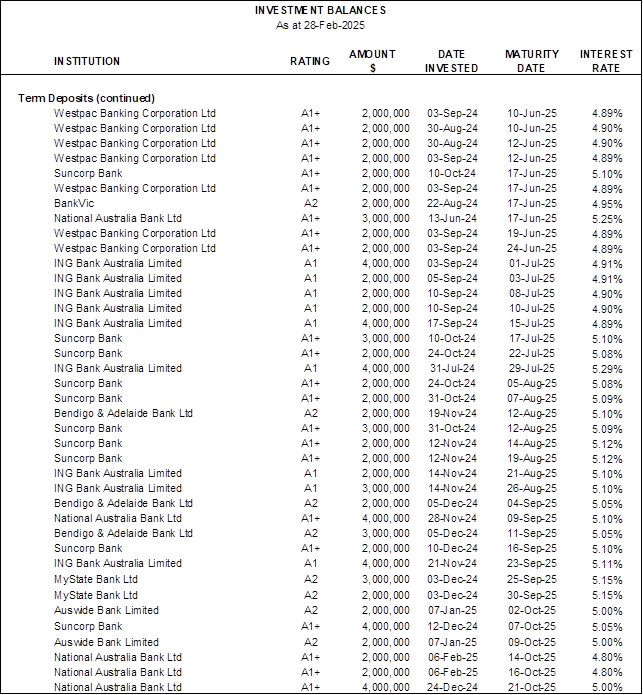Click maturity date 21-Oct-25
The height and width of the screenshot is (695, 643).
coord(532,687)
